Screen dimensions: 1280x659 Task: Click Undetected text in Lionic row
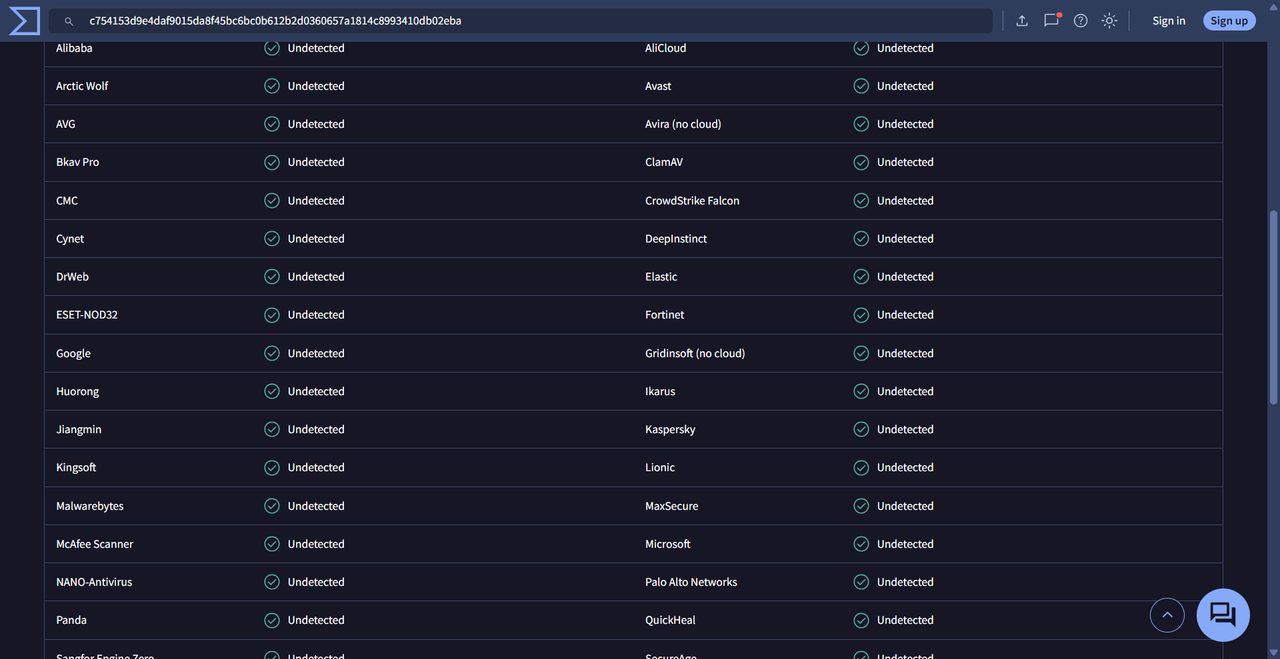coord(905,467)
